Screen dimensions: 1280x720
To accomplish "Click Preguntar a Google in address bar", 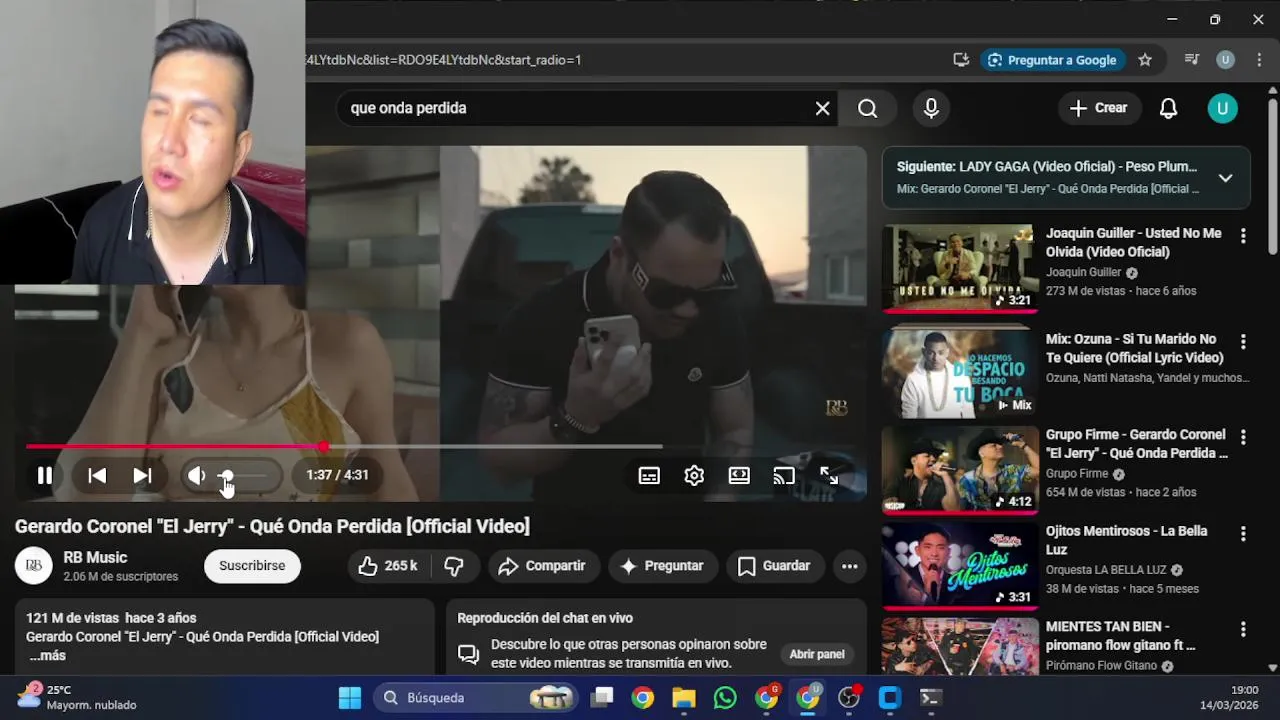I will coord(1052,60).
